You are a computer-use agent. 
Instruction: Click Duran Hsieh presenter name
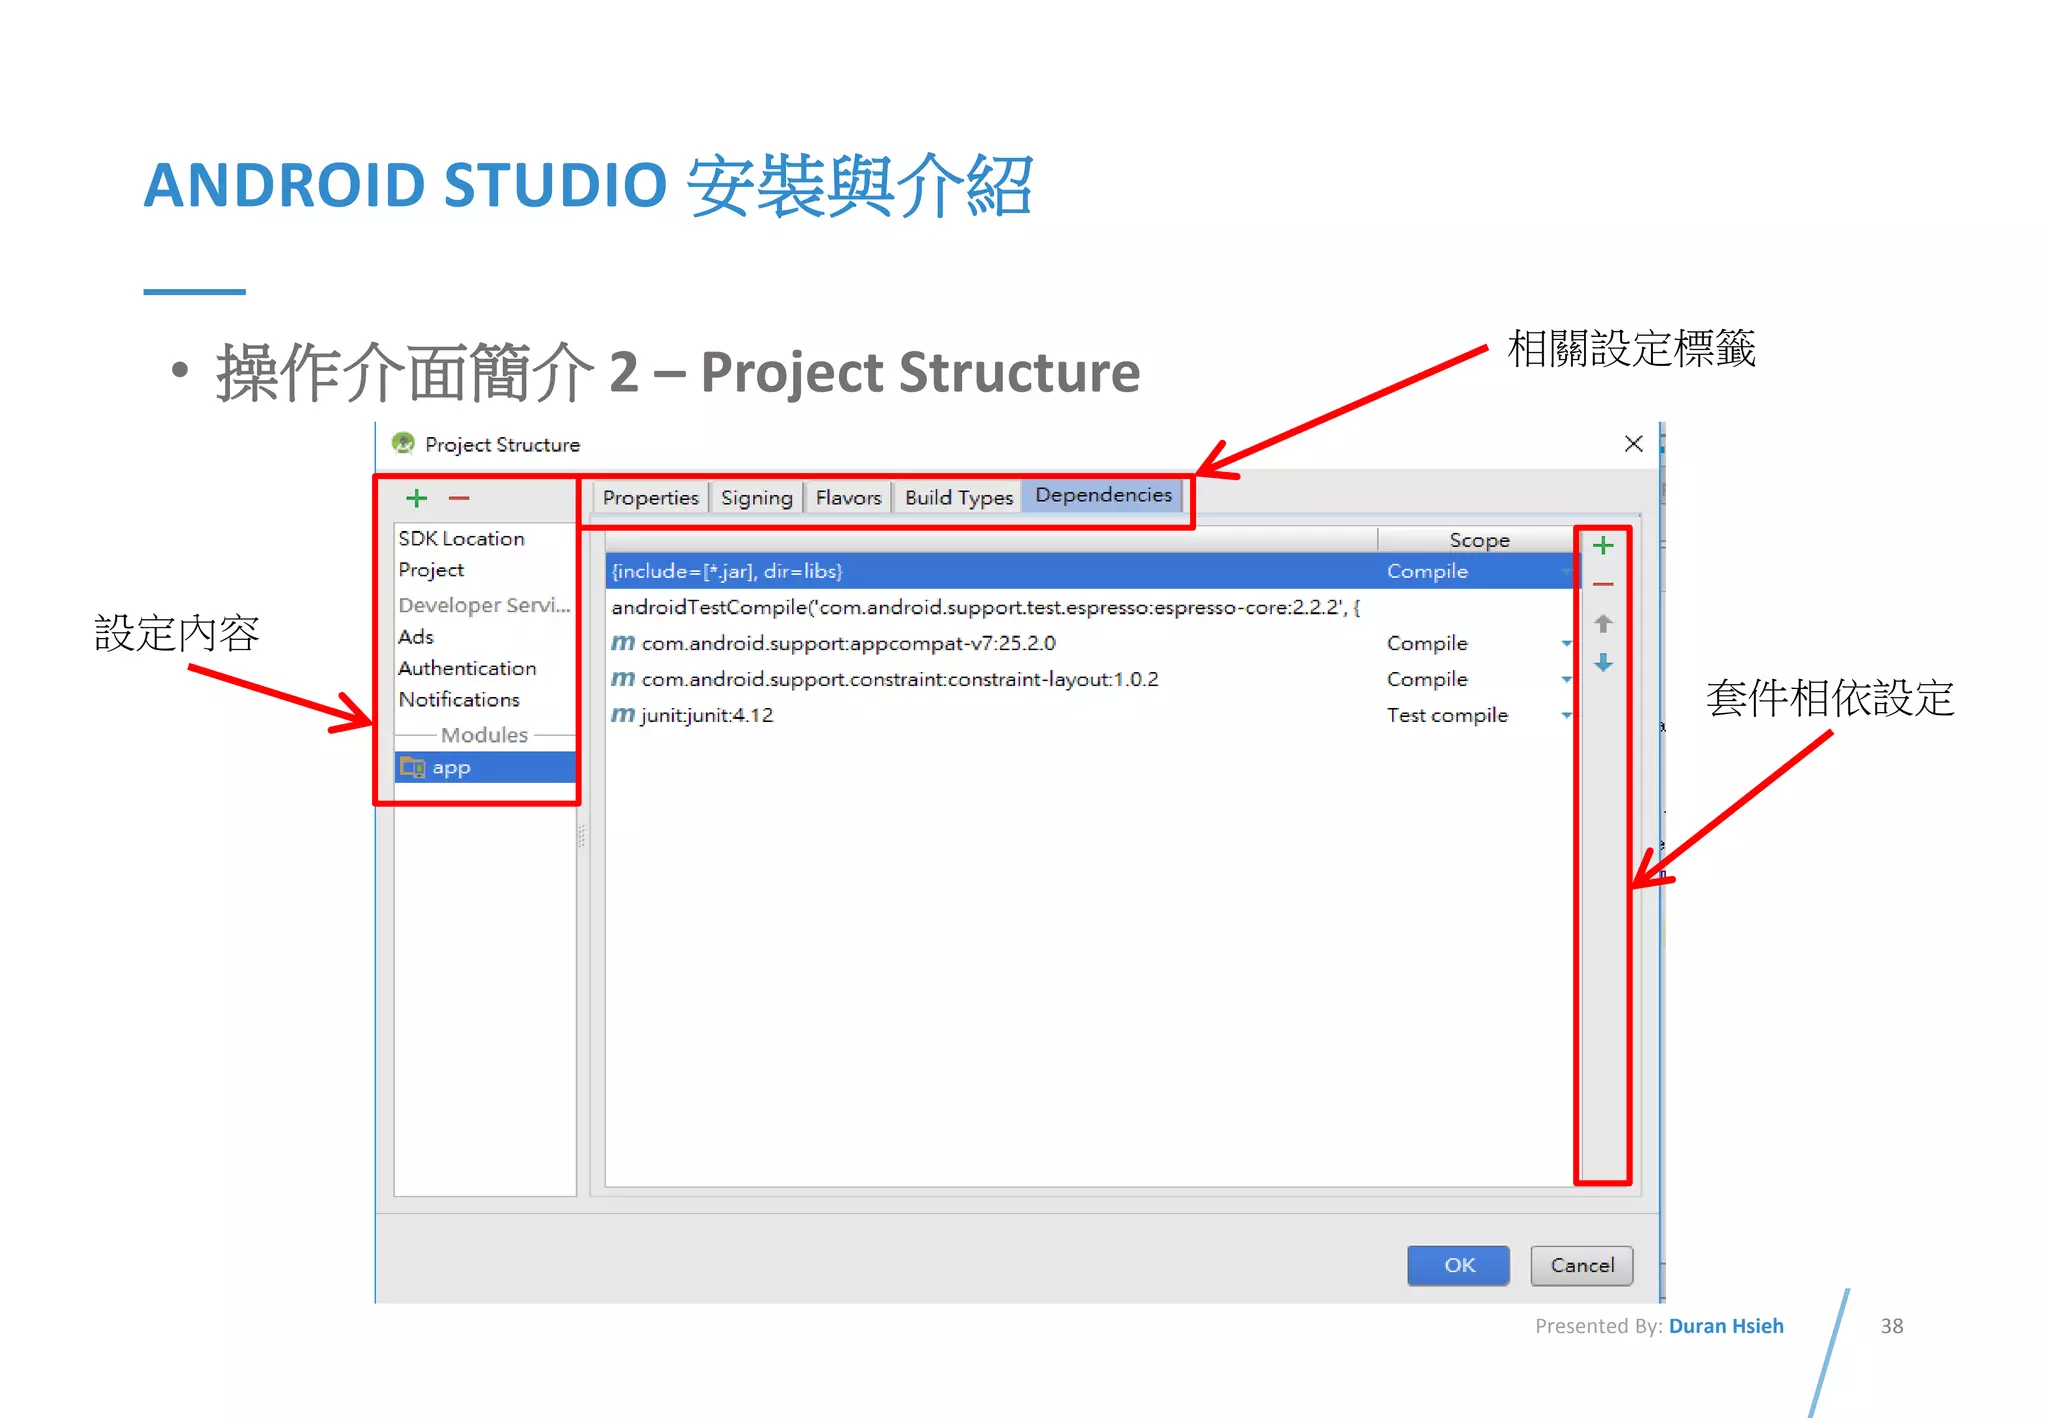point(1726,1326)
